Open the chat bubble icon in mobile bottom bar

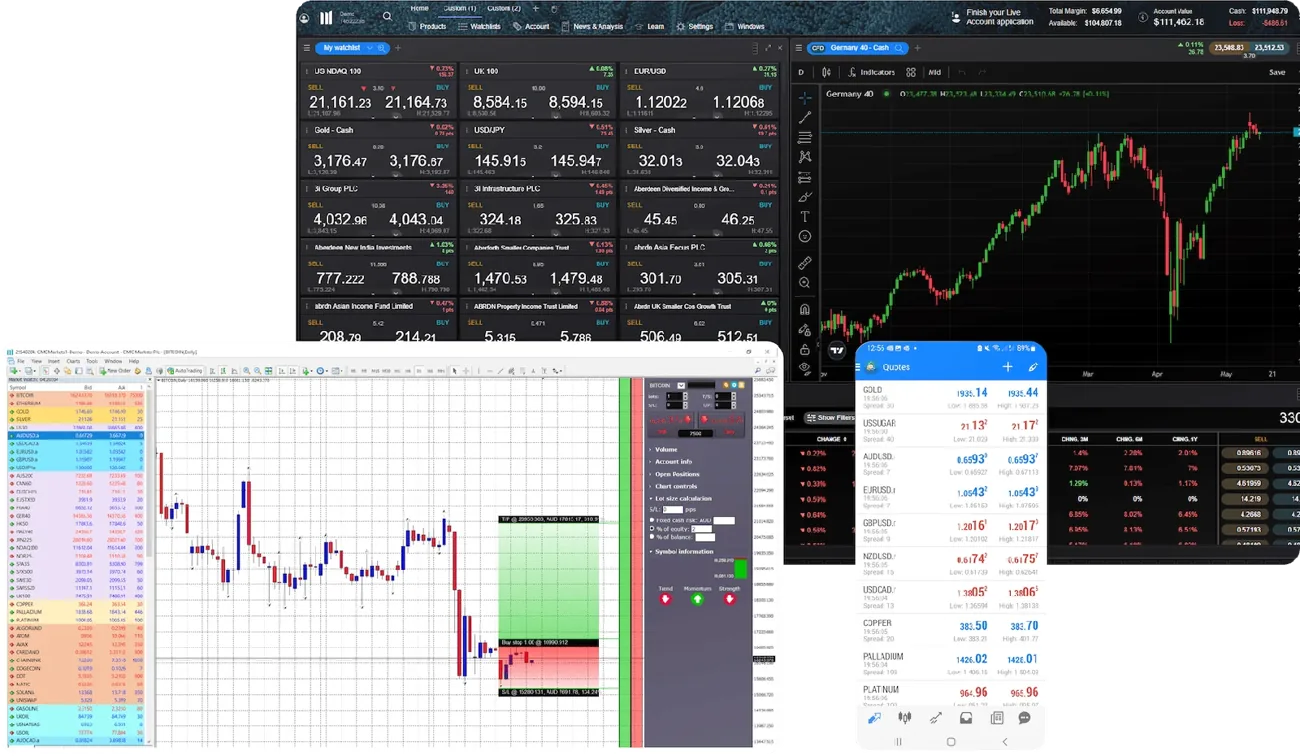click(x=1025, y=718)
